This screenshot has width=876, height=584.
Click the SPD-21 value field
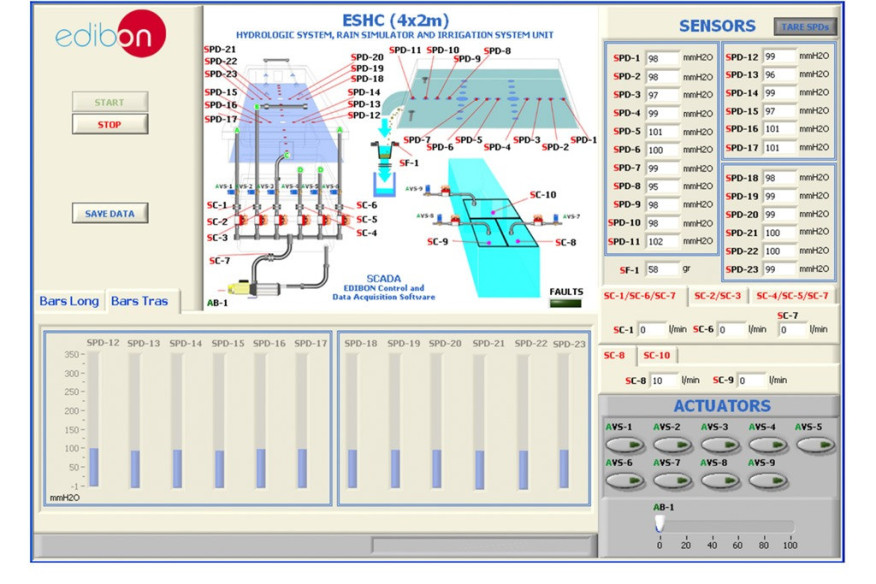click(x=780, y=233)
